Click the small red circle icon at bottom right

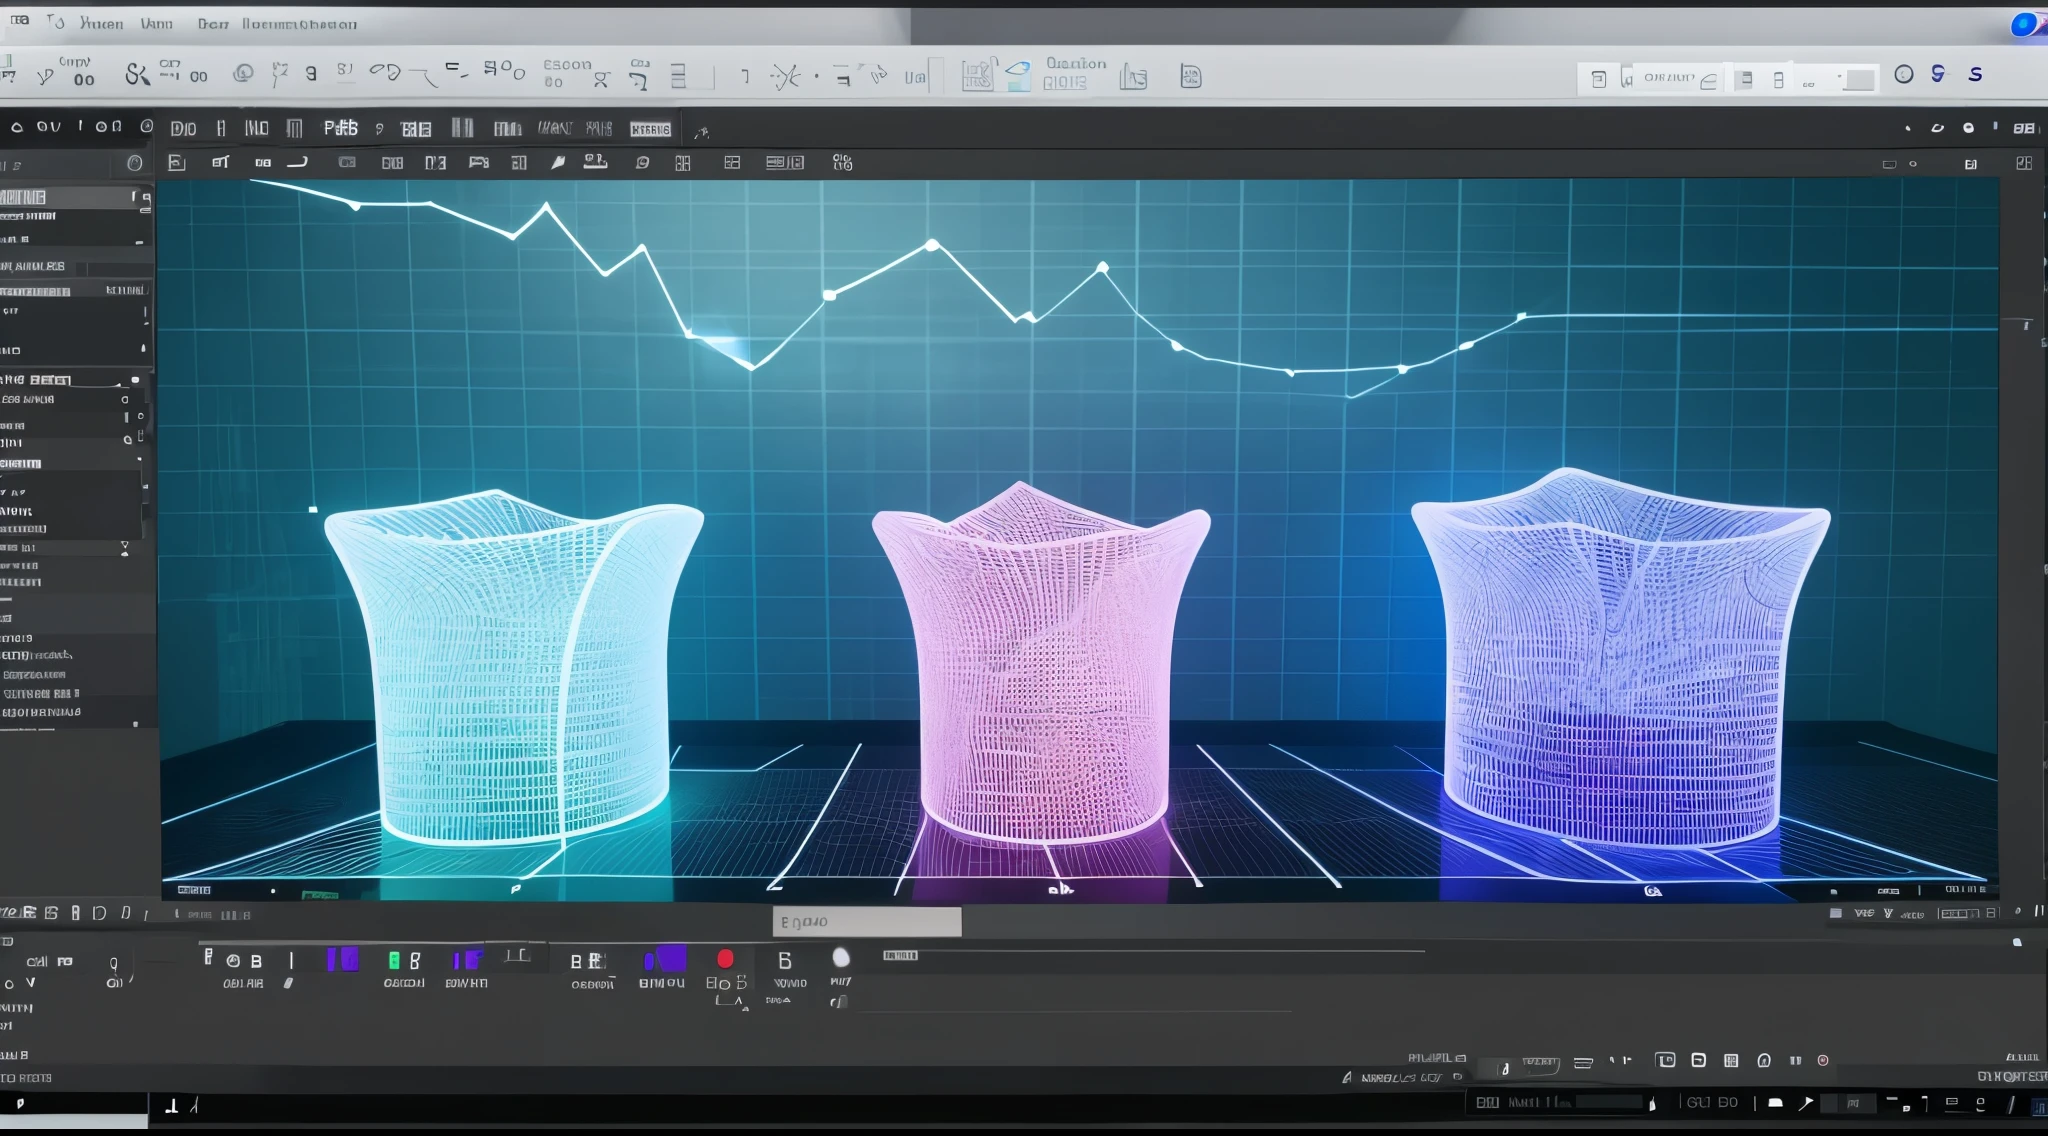(1823, 1060)
